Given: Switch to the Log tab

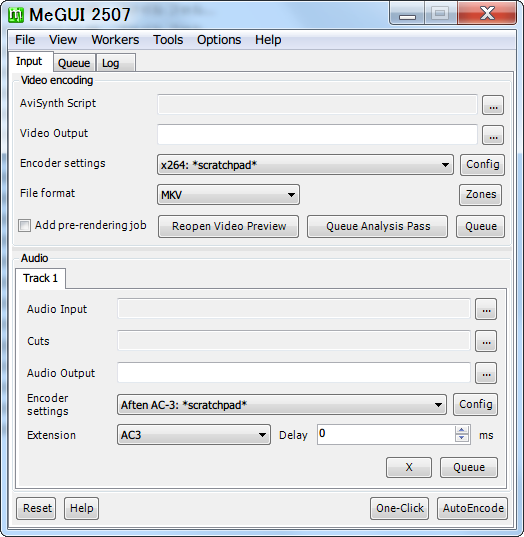Looking at the screenshot, I should pyautogui.click(x=116, y=63).
